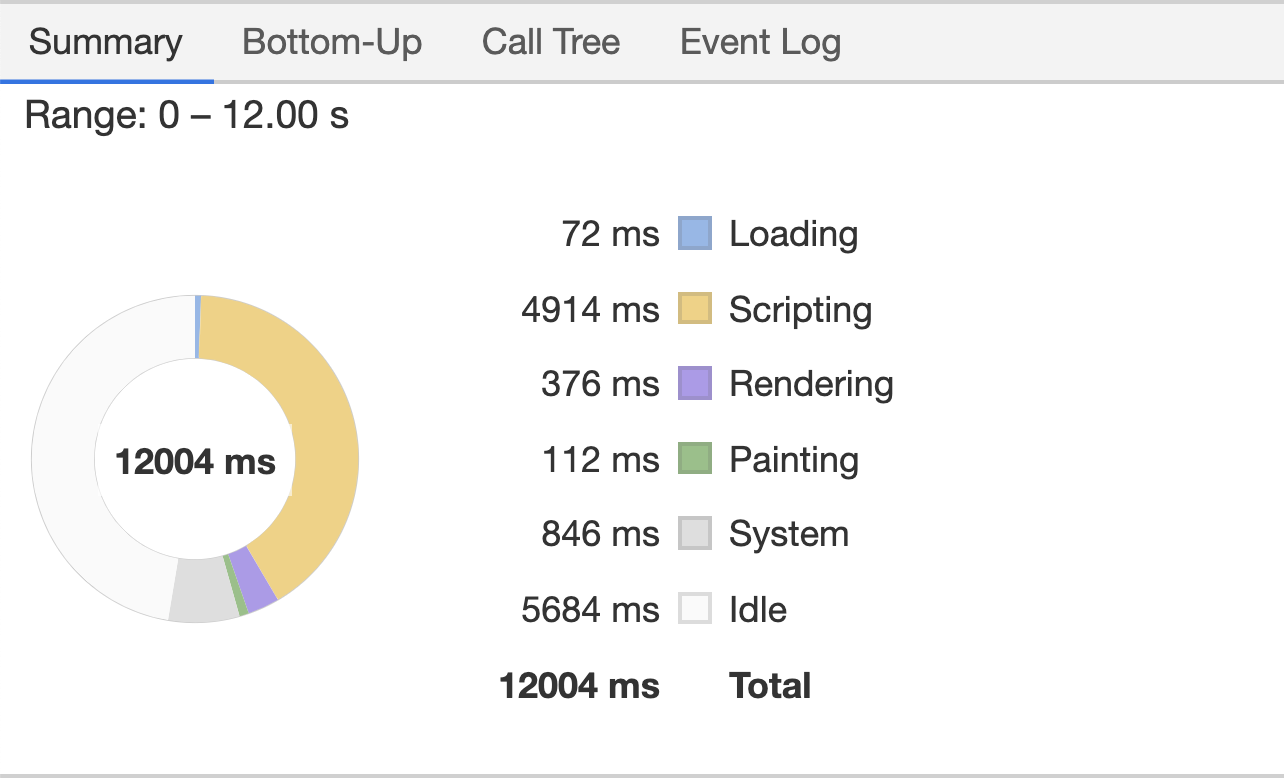Select the 5684 ms Idle value
This screenshot has height=778, width=1284.
[x=590, y=609]
